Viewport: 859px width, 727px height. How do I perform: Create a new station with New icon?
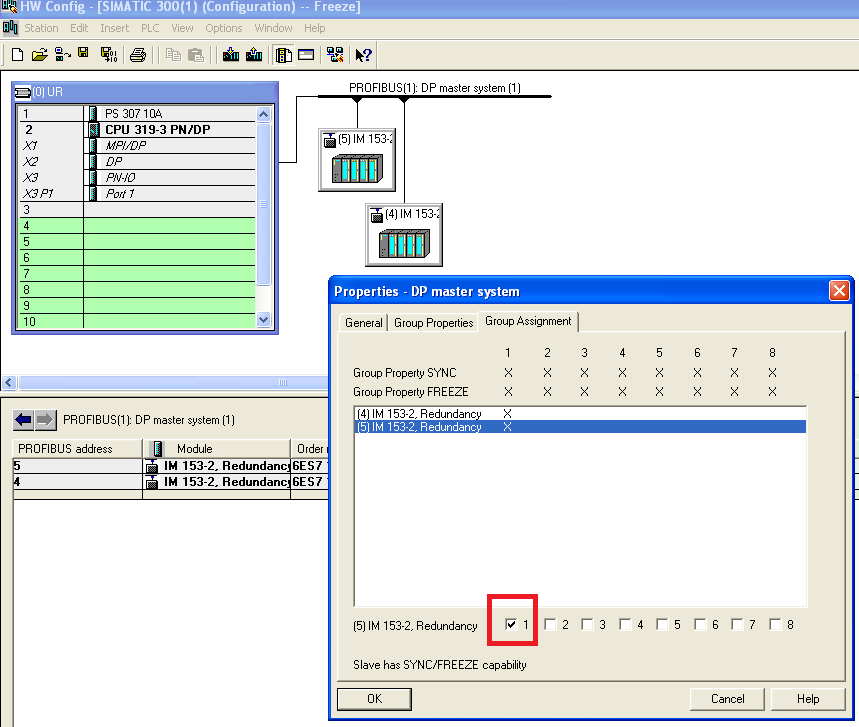point(17,55)
